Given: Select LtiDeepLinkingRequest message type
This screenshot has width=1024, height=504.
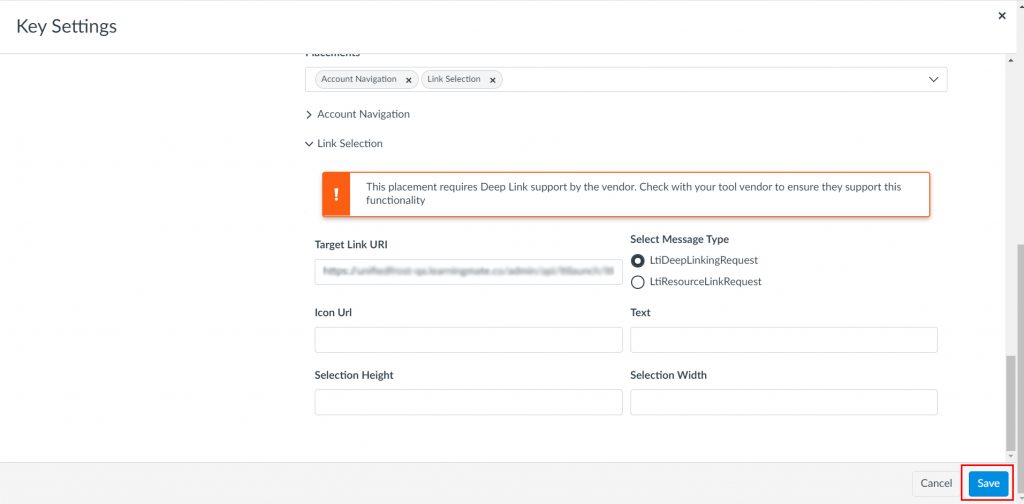Looking at the screenshot, I should tap(638, 260).
